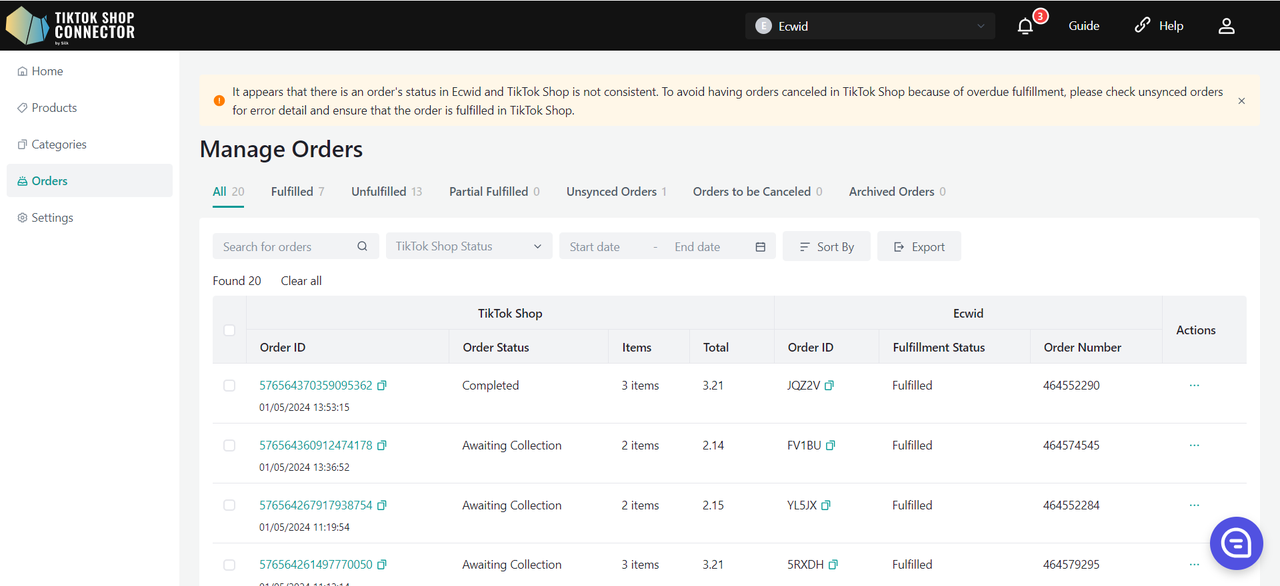Click order number 464574545

pos(1071,445)
